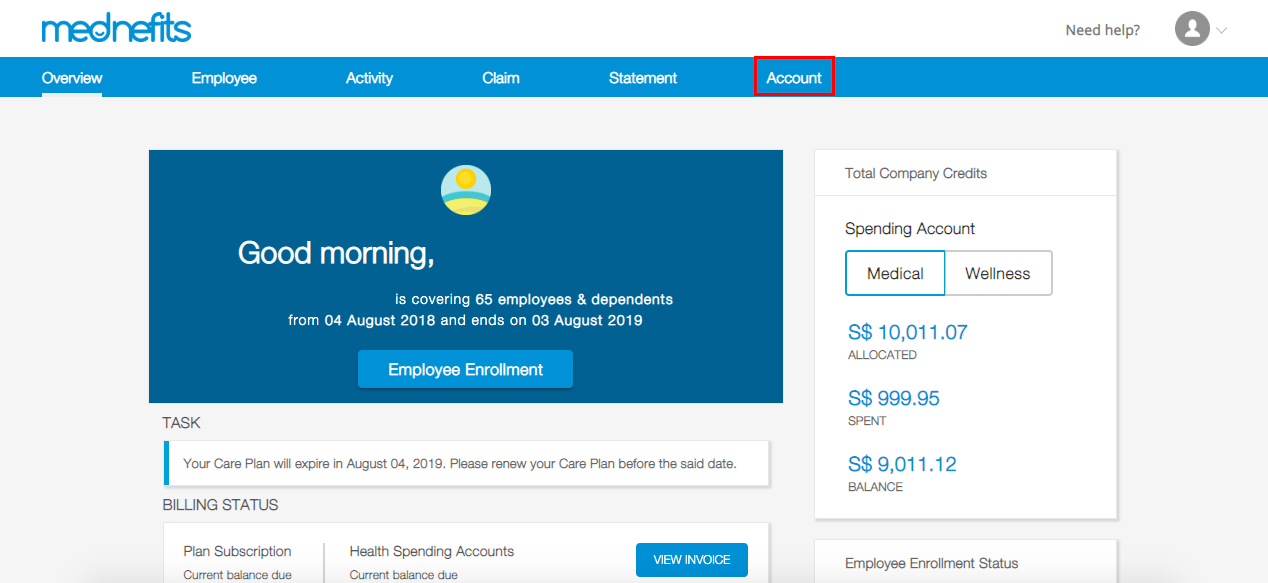Select the Medical spending account toggle

(894, 273)
